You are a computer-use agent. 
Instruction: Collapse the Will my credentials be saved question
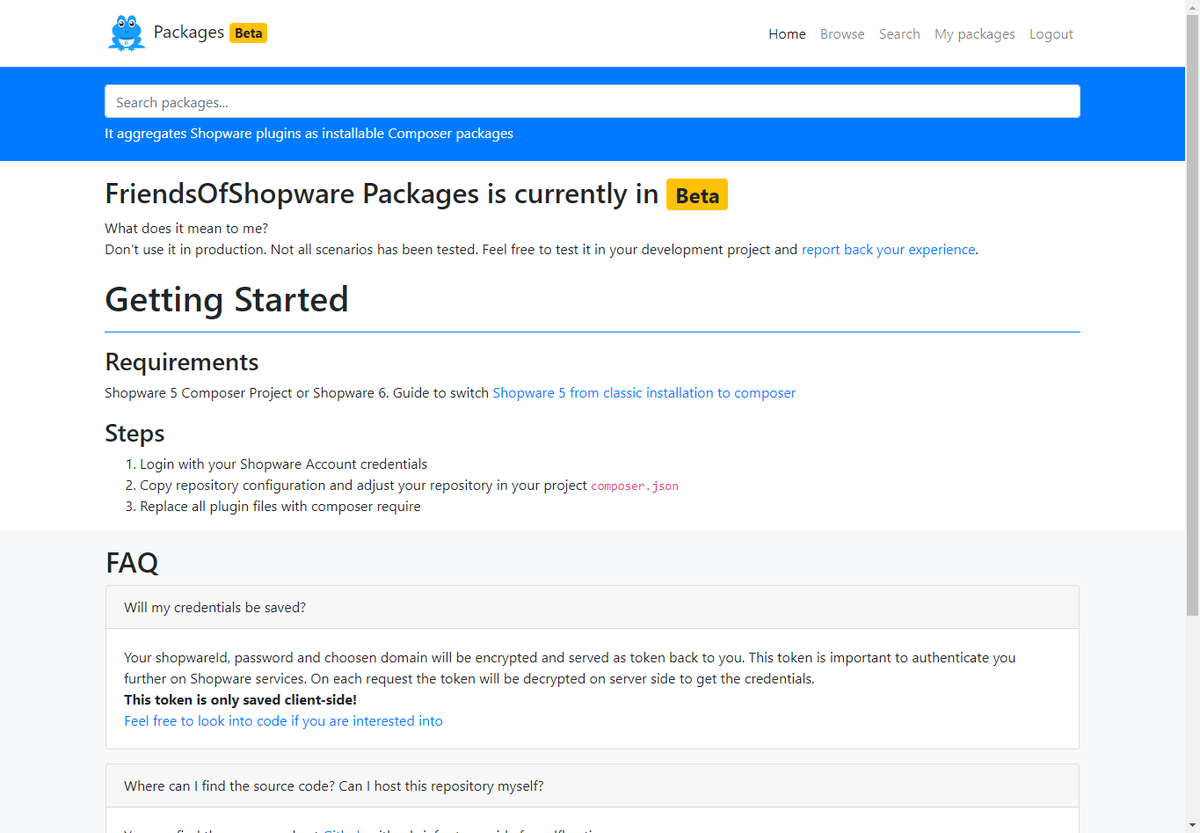pos(592,607)
